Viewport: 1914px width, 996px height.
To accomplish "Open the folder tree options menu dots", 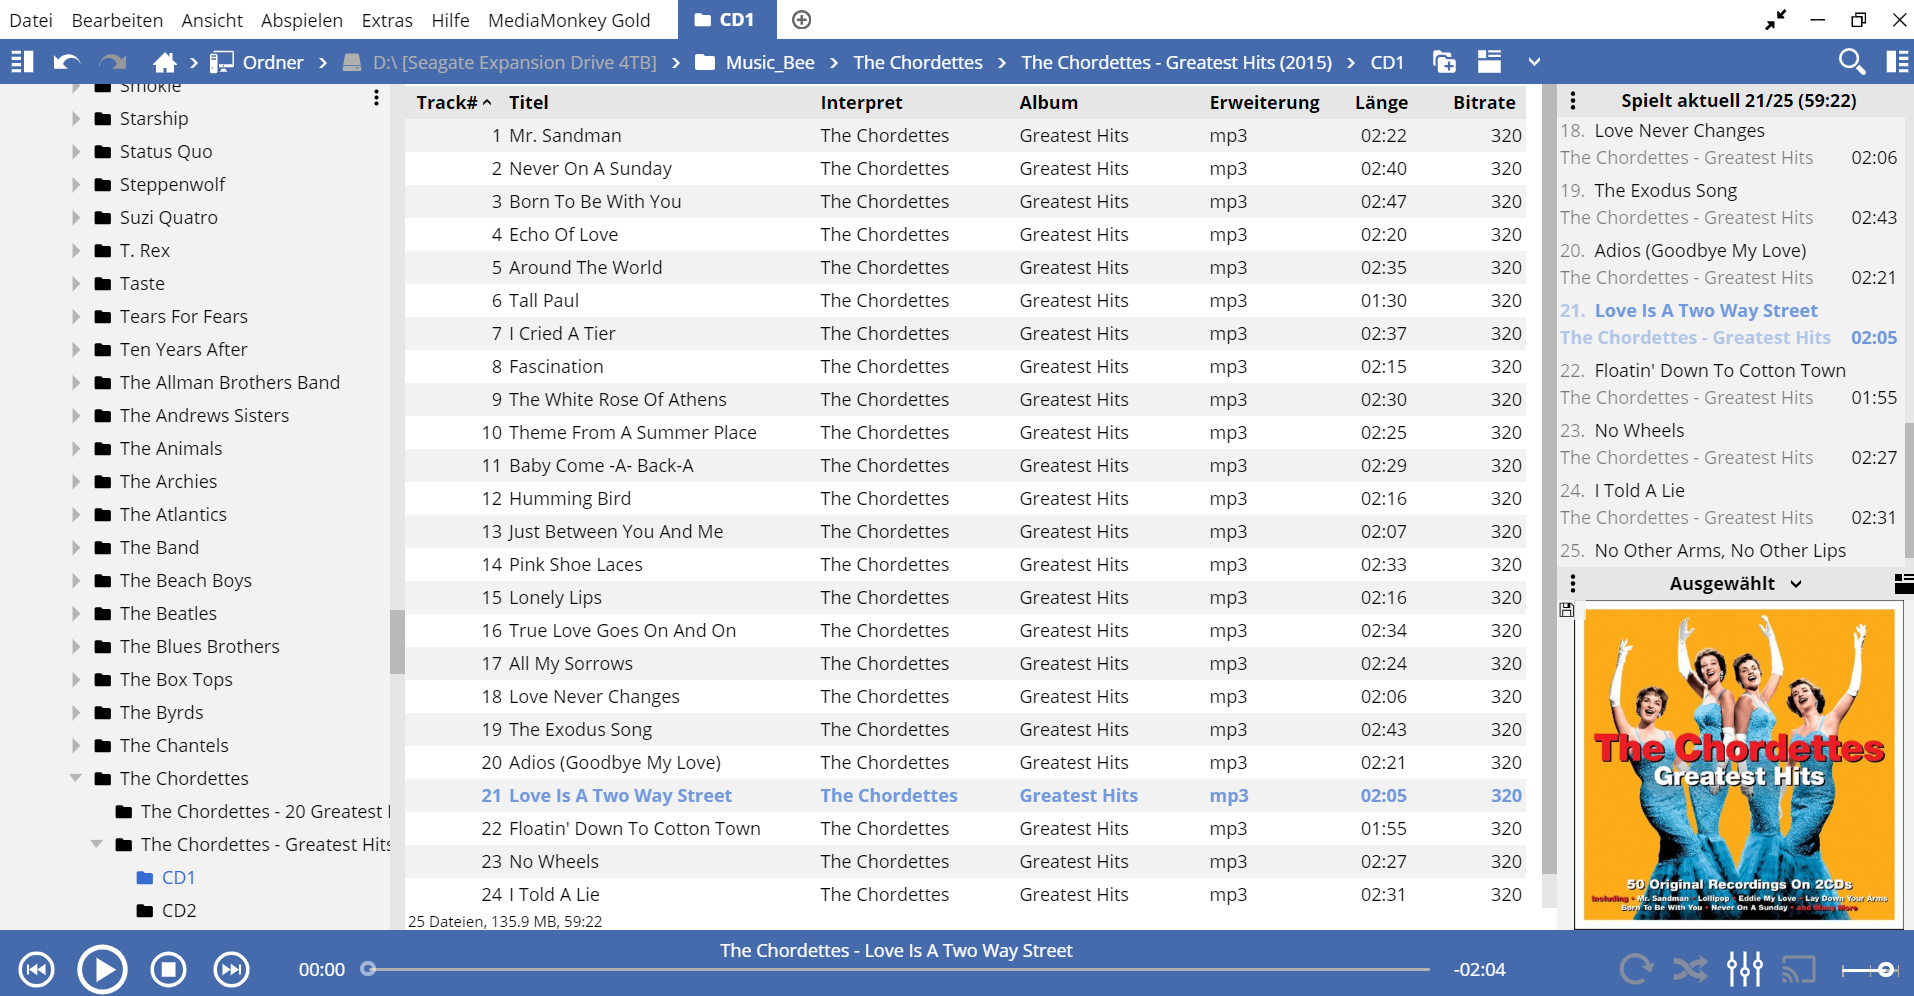I will pyautogui.click(x=376, y=97).
